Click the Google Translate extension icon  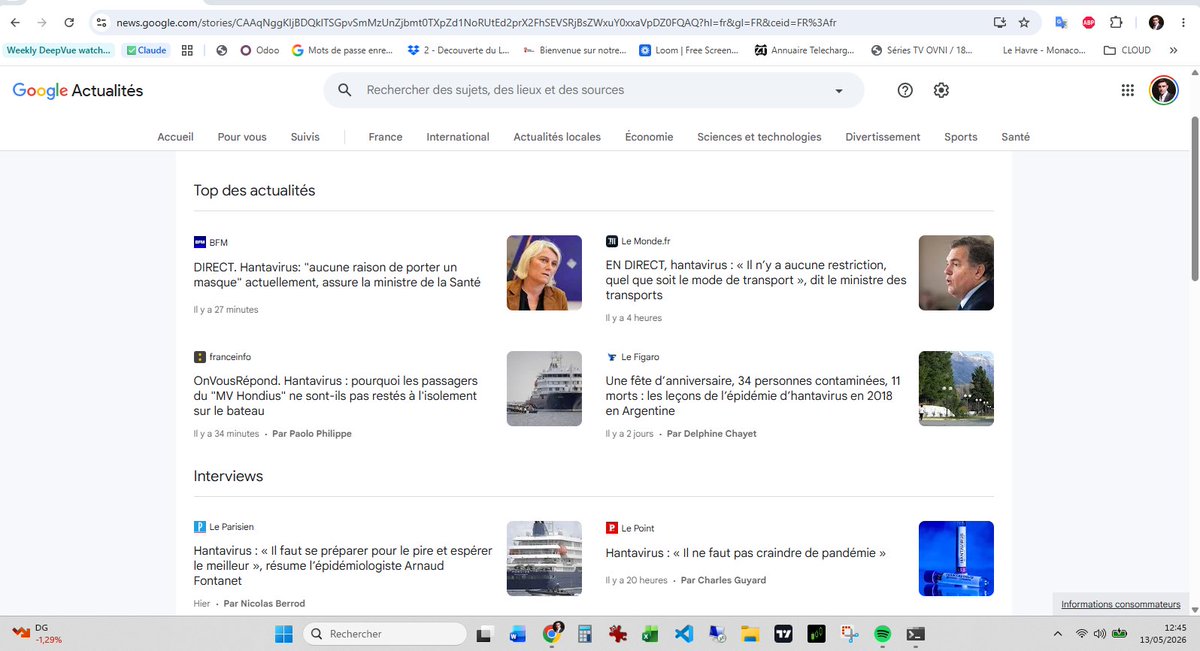tap(1061, 22)
